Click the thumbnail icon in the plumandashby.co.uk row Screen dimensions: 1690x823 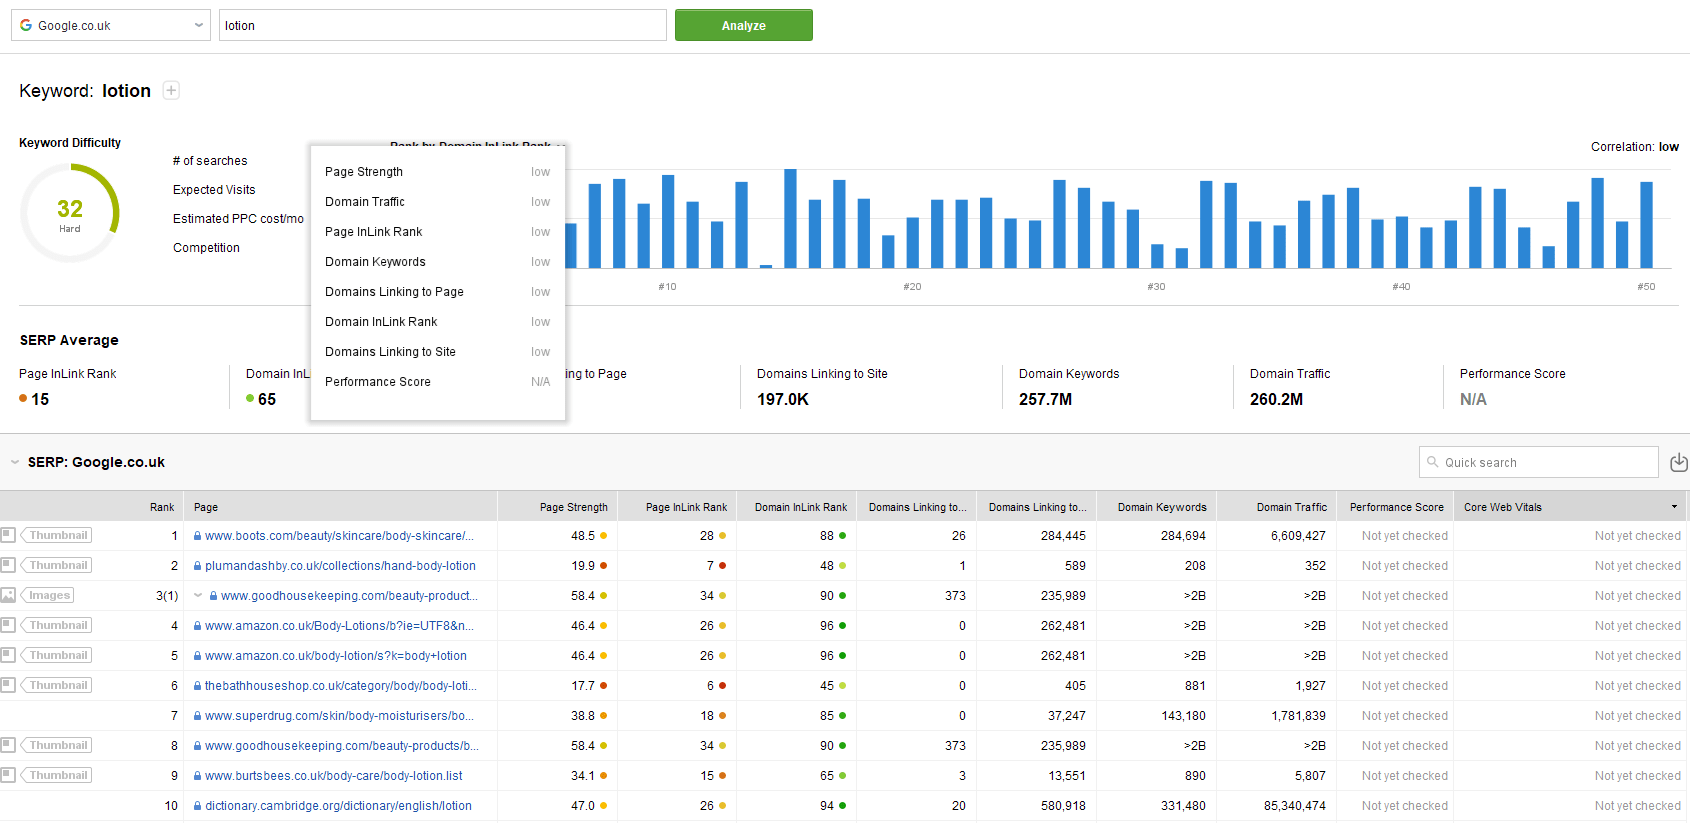click(x=8, y=565)
